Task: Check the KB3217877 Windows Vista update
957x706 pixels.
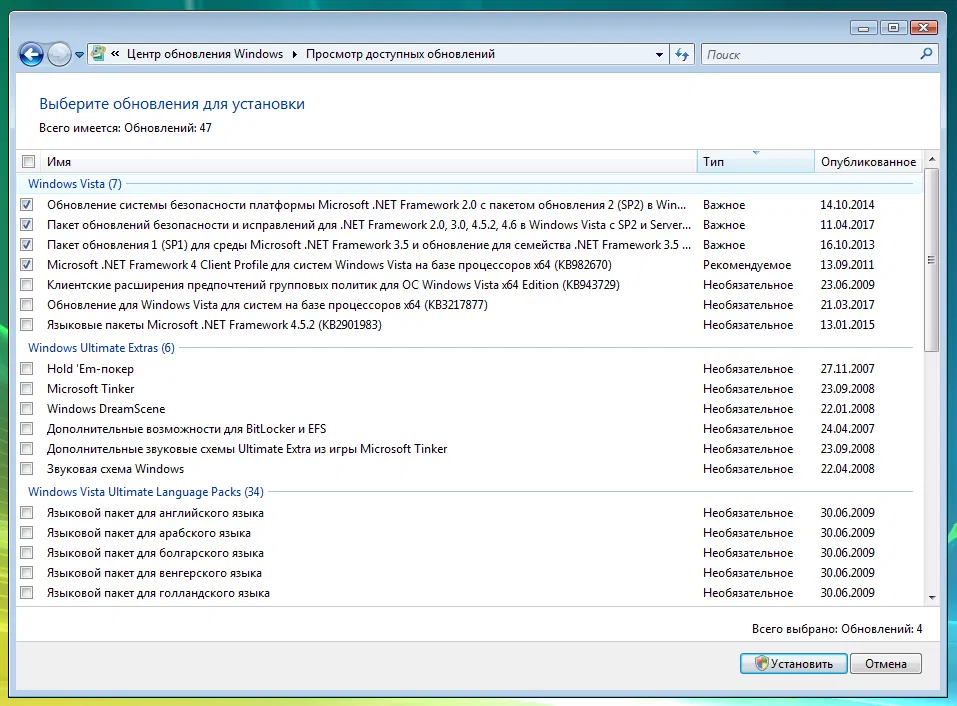Action: coord(27,304)
